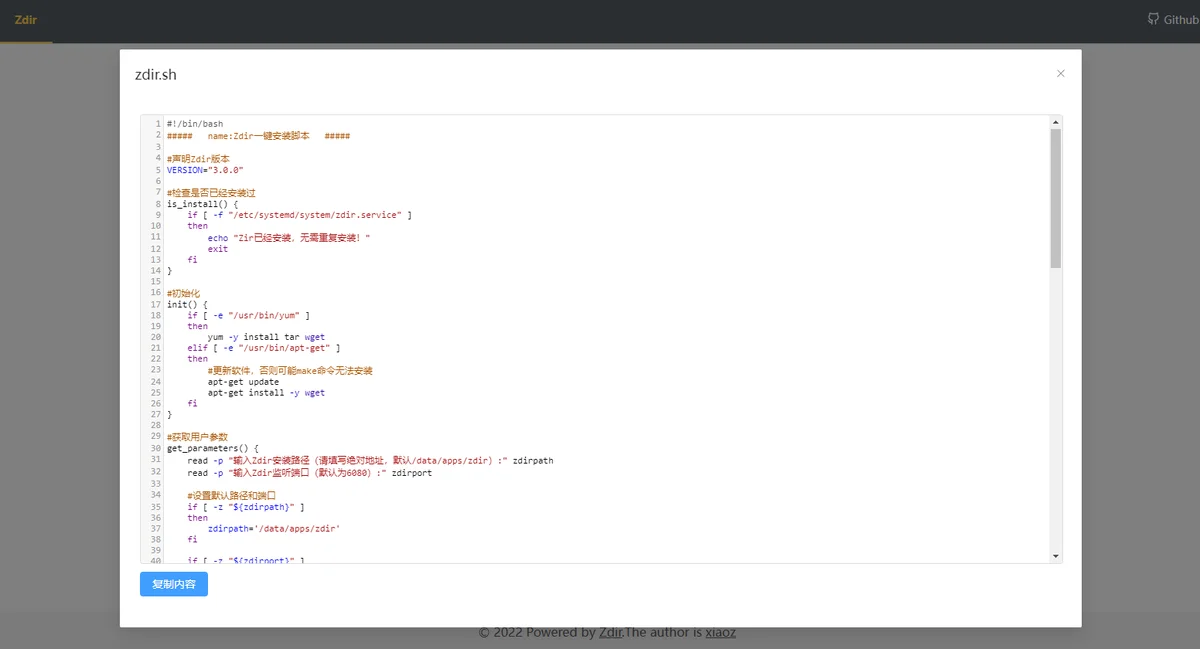Image resolution: width=1200 pixels, height=649 pixels.
Task: Click the zdir.service check line
Action: coord(300,214)
